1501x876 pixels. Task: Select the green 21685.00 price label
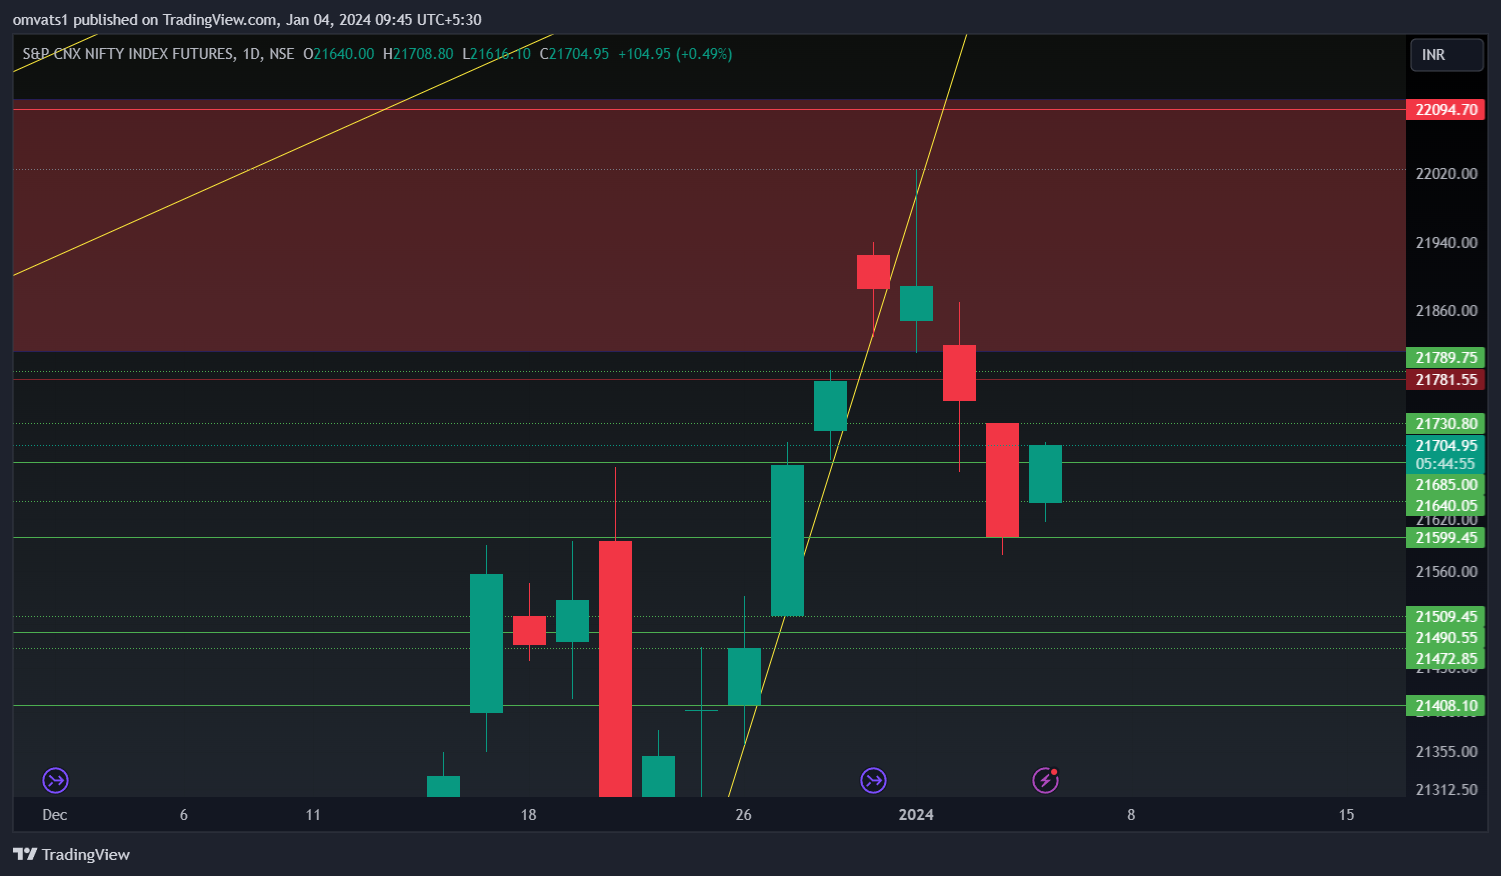pos(1445,485)
